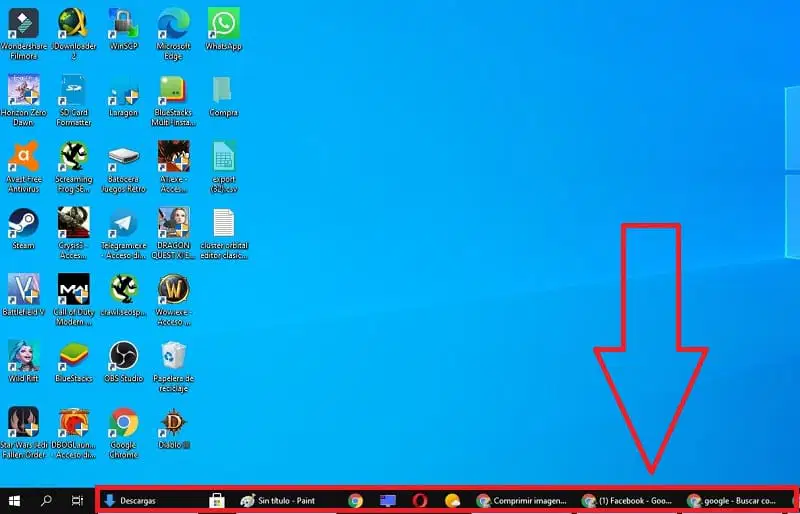This screenshot has height=514, width=800.
Task: Open Opera browser from the taskbar
Action: tap(420, 501)
